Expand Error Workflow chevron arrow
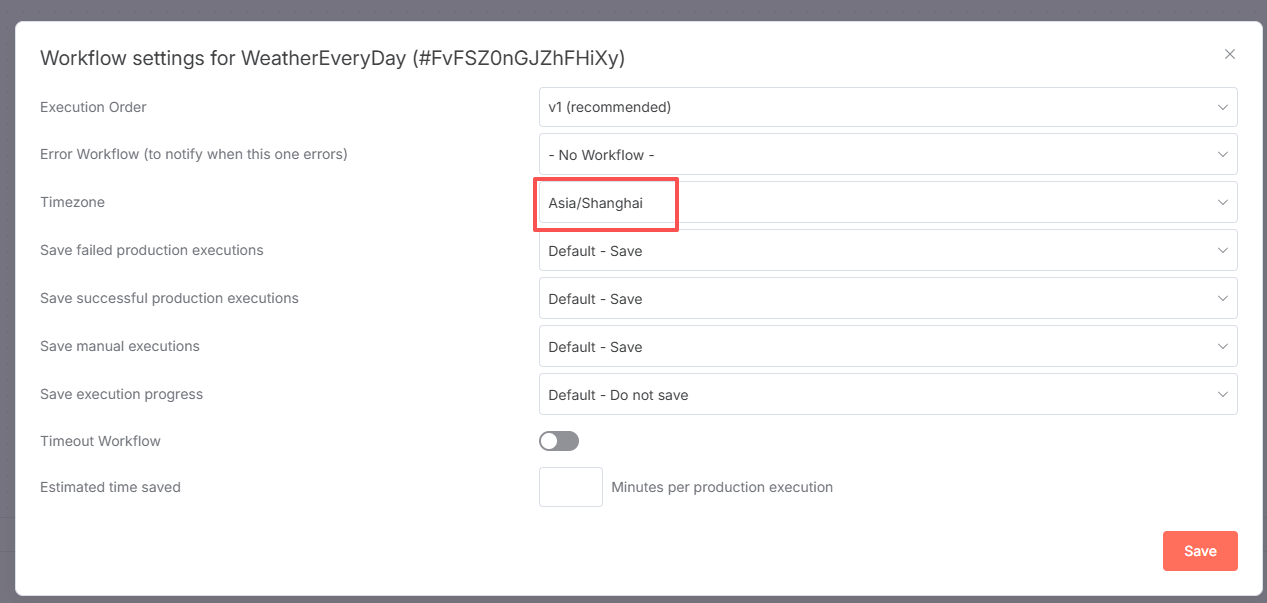 click(x=1222, y=155)
